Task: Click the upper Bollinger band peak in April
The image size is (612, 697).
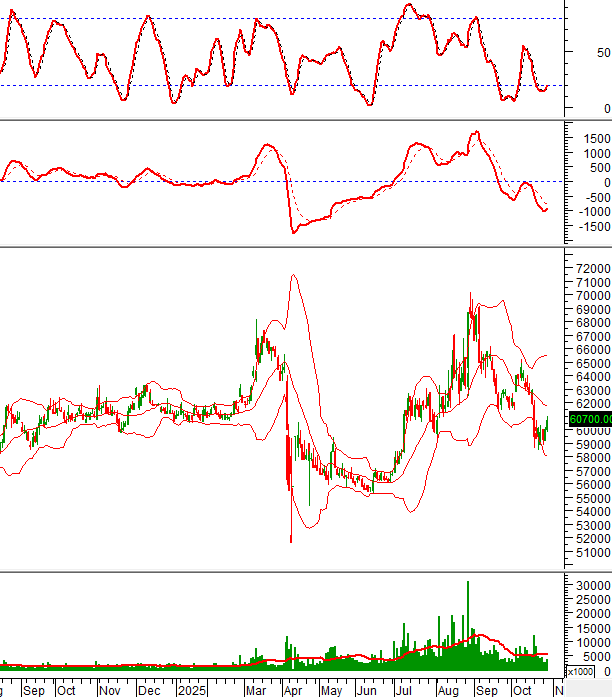Action: (x=293, y=276)
